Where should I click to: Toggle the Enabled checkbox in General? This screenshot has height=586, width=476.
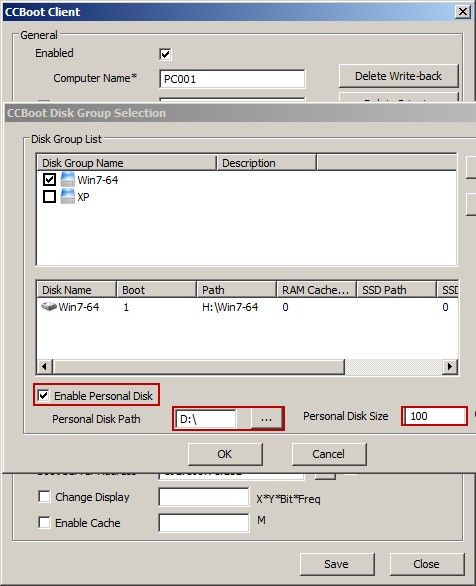pyautogui.click(x=165, y=54)
